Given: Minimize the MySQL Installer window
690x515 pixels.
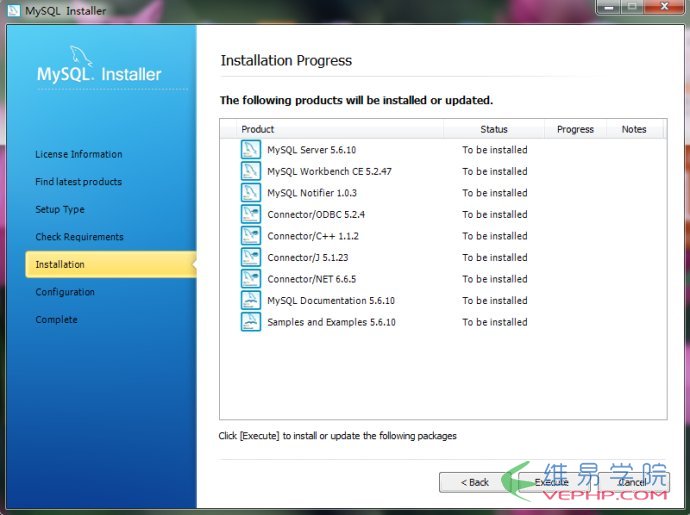Looking at the screenshot, I should coord(609,7).
